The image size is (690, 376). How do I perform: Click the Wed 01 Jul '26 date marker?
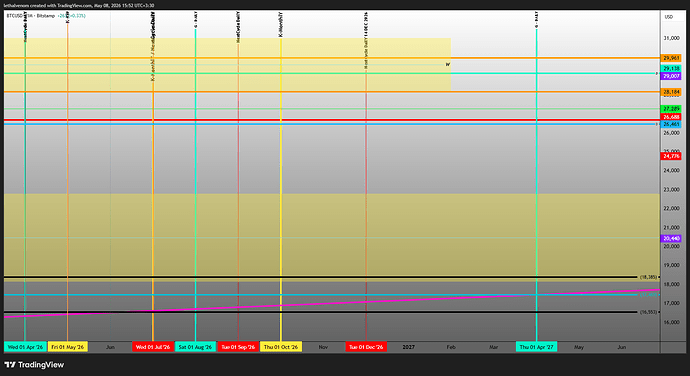pos(153,347)
